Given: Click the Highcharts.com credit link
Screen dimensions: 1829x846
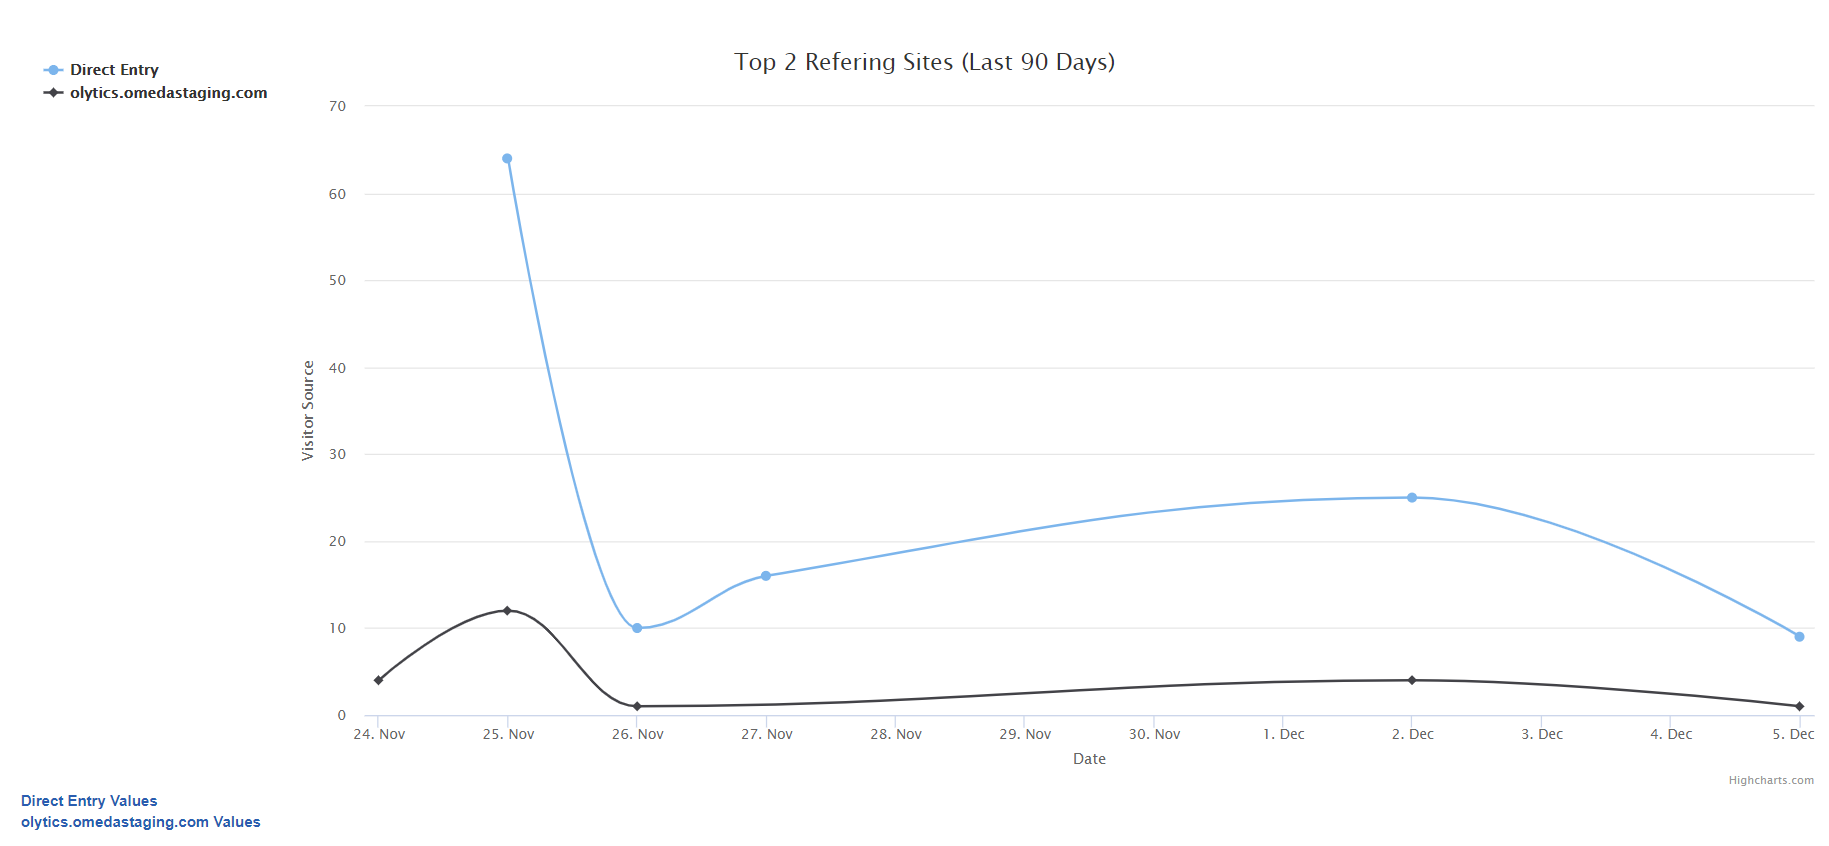Looking at the screenshot, I should pyautogui.click(x=1770, y=780).
